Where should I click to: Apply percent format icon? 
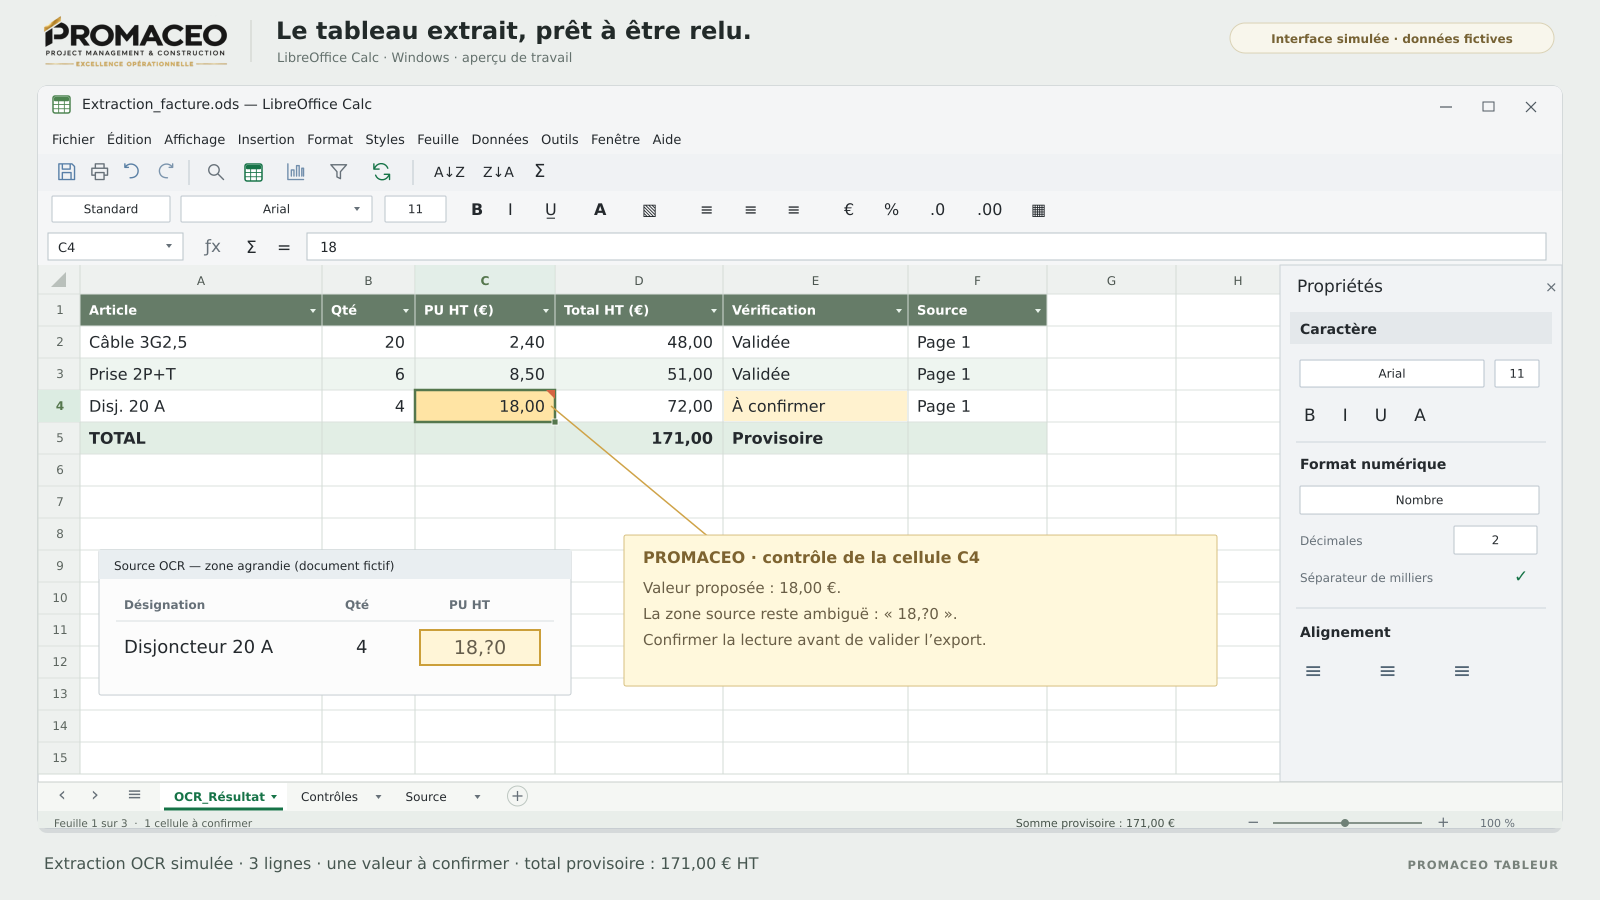pos(891,209)
